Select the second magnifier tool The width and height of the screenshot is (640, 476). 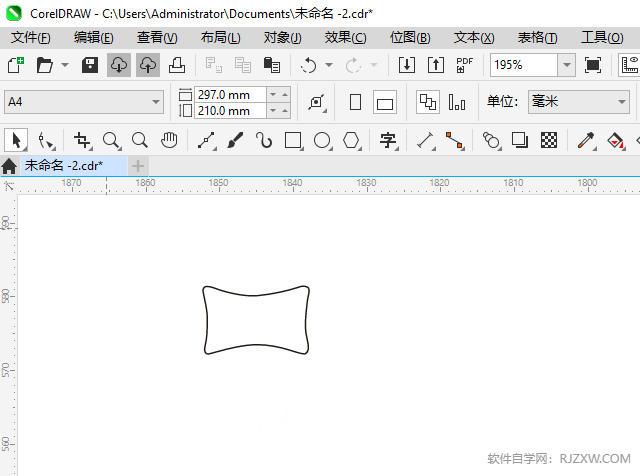pos(140,141)
